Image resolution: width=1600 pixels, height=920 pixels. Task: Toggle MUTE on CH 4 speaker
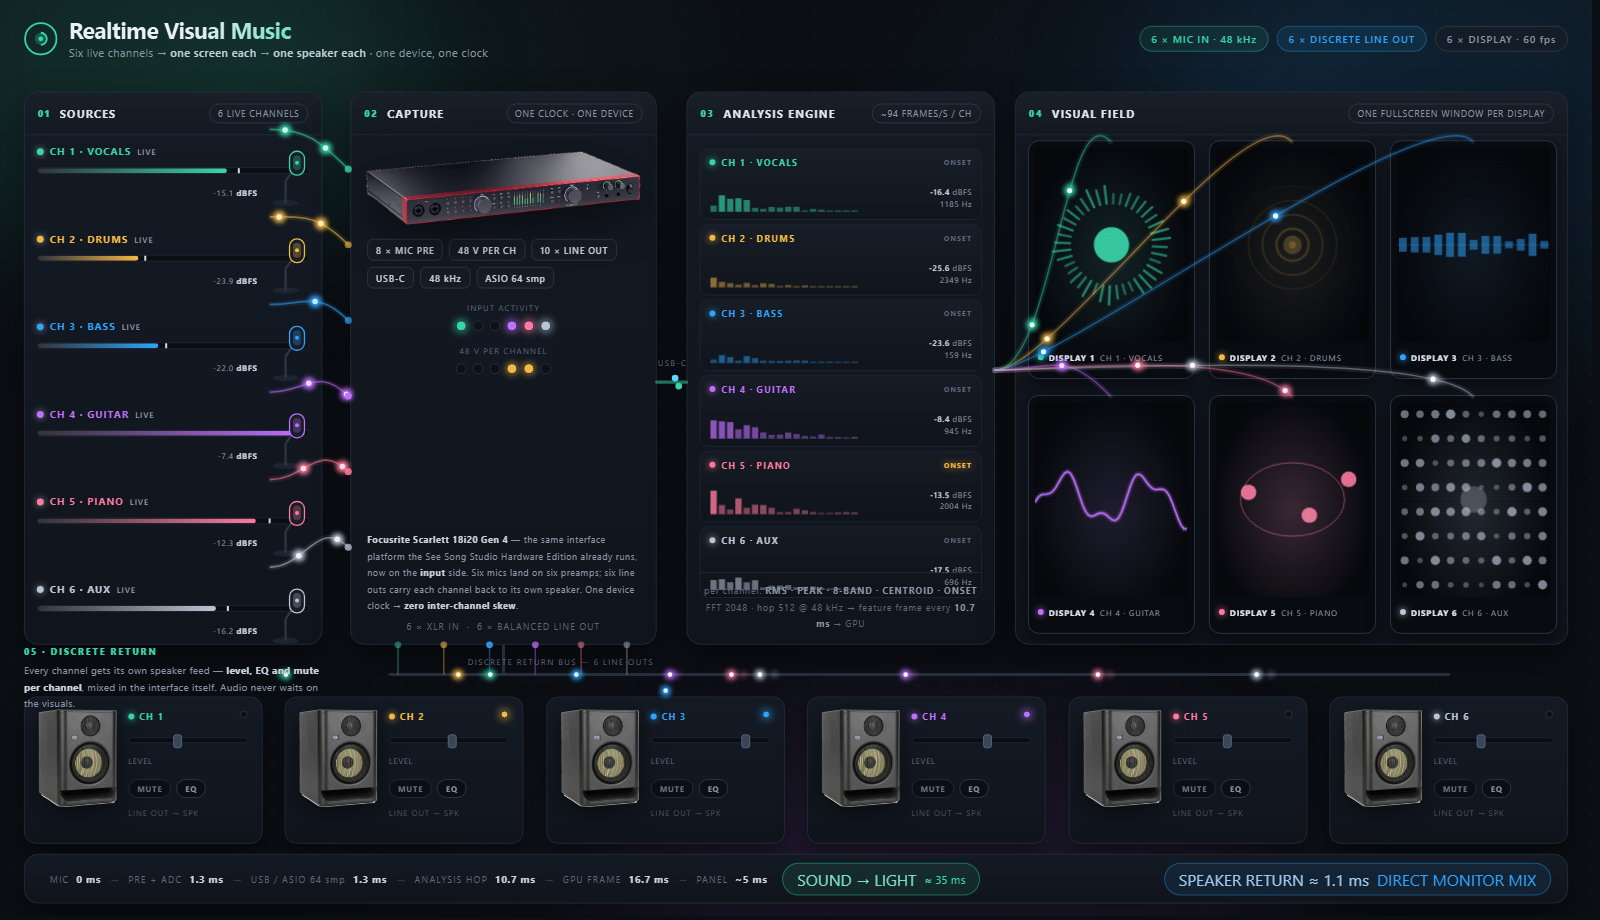click(933, 789)
